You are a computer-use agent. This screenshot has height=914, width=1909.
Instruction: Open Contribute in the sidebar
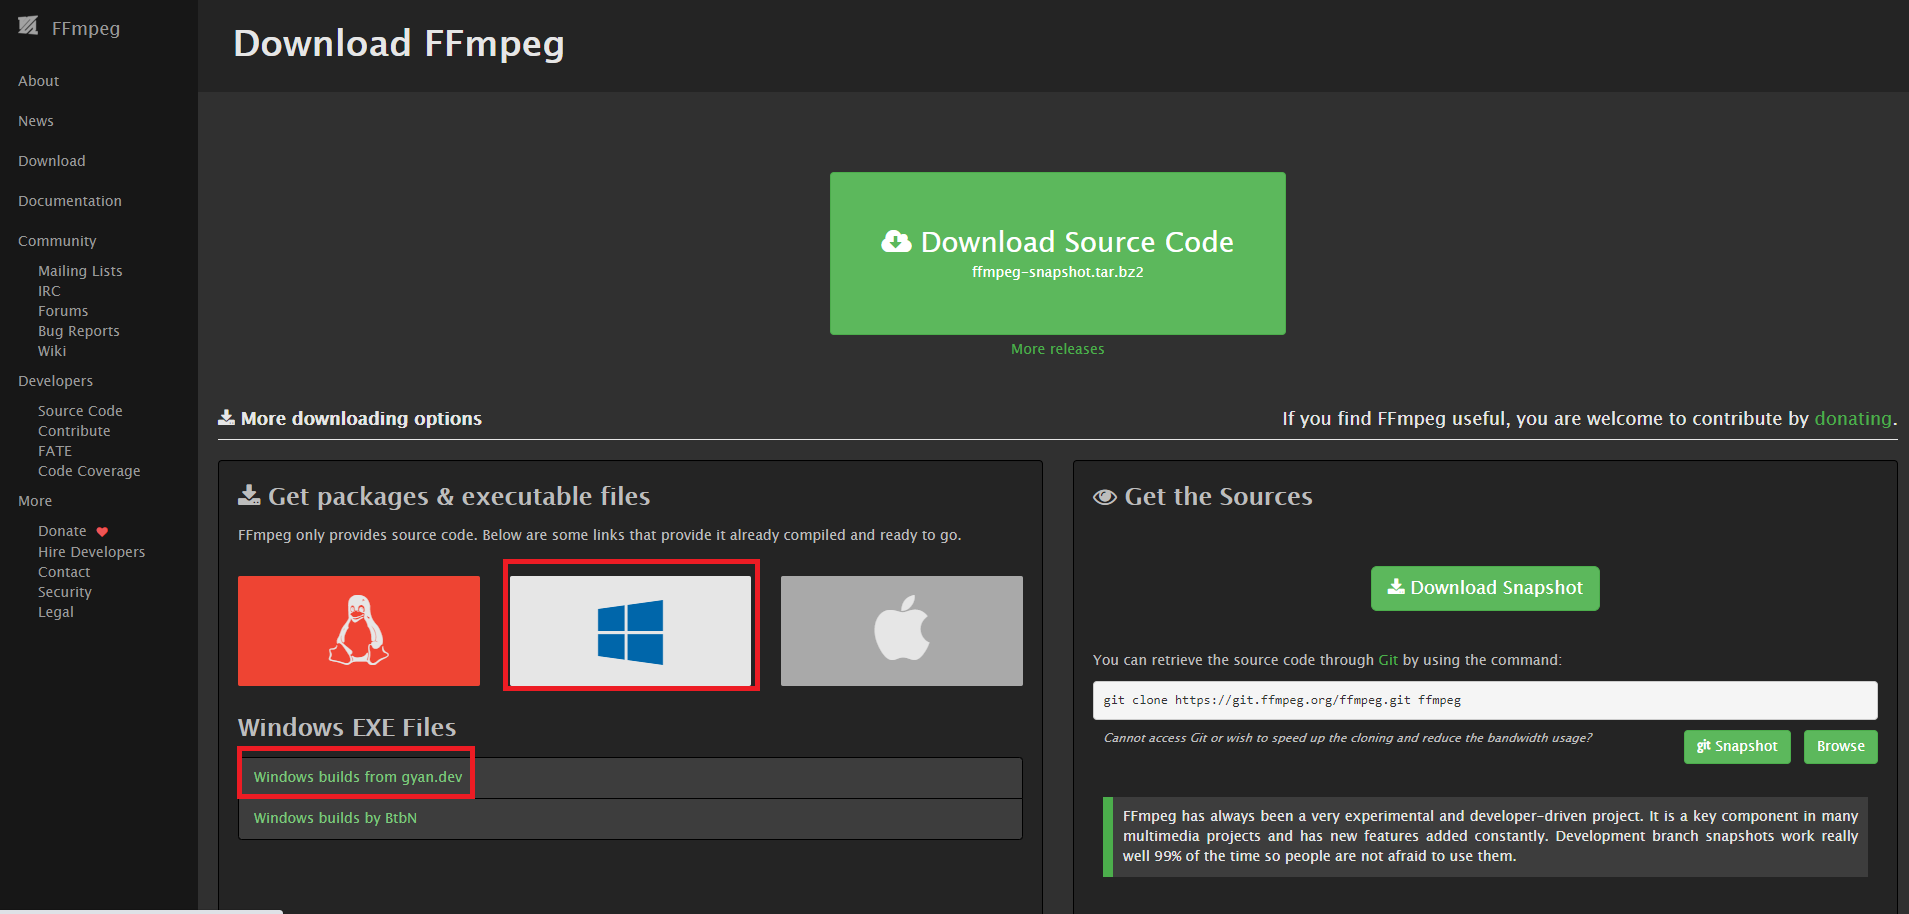[x=74, y=431]
